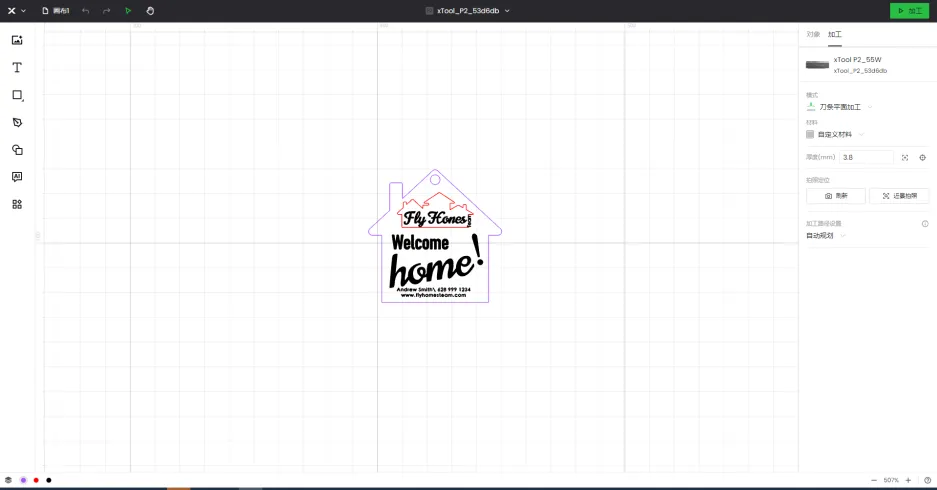Select the red layer color dot
The height and width of the screenshot is (490, 937).
click(36, 480)
